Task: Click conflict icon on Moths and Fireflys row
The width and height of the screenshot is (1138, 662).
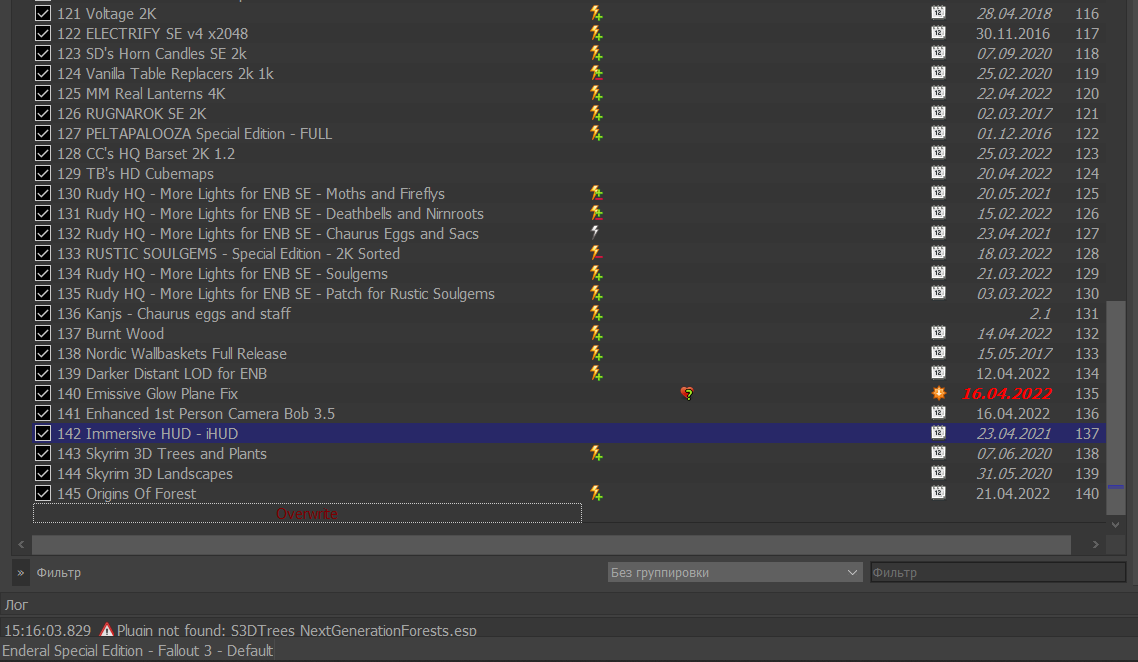Action: pos(596,193)
